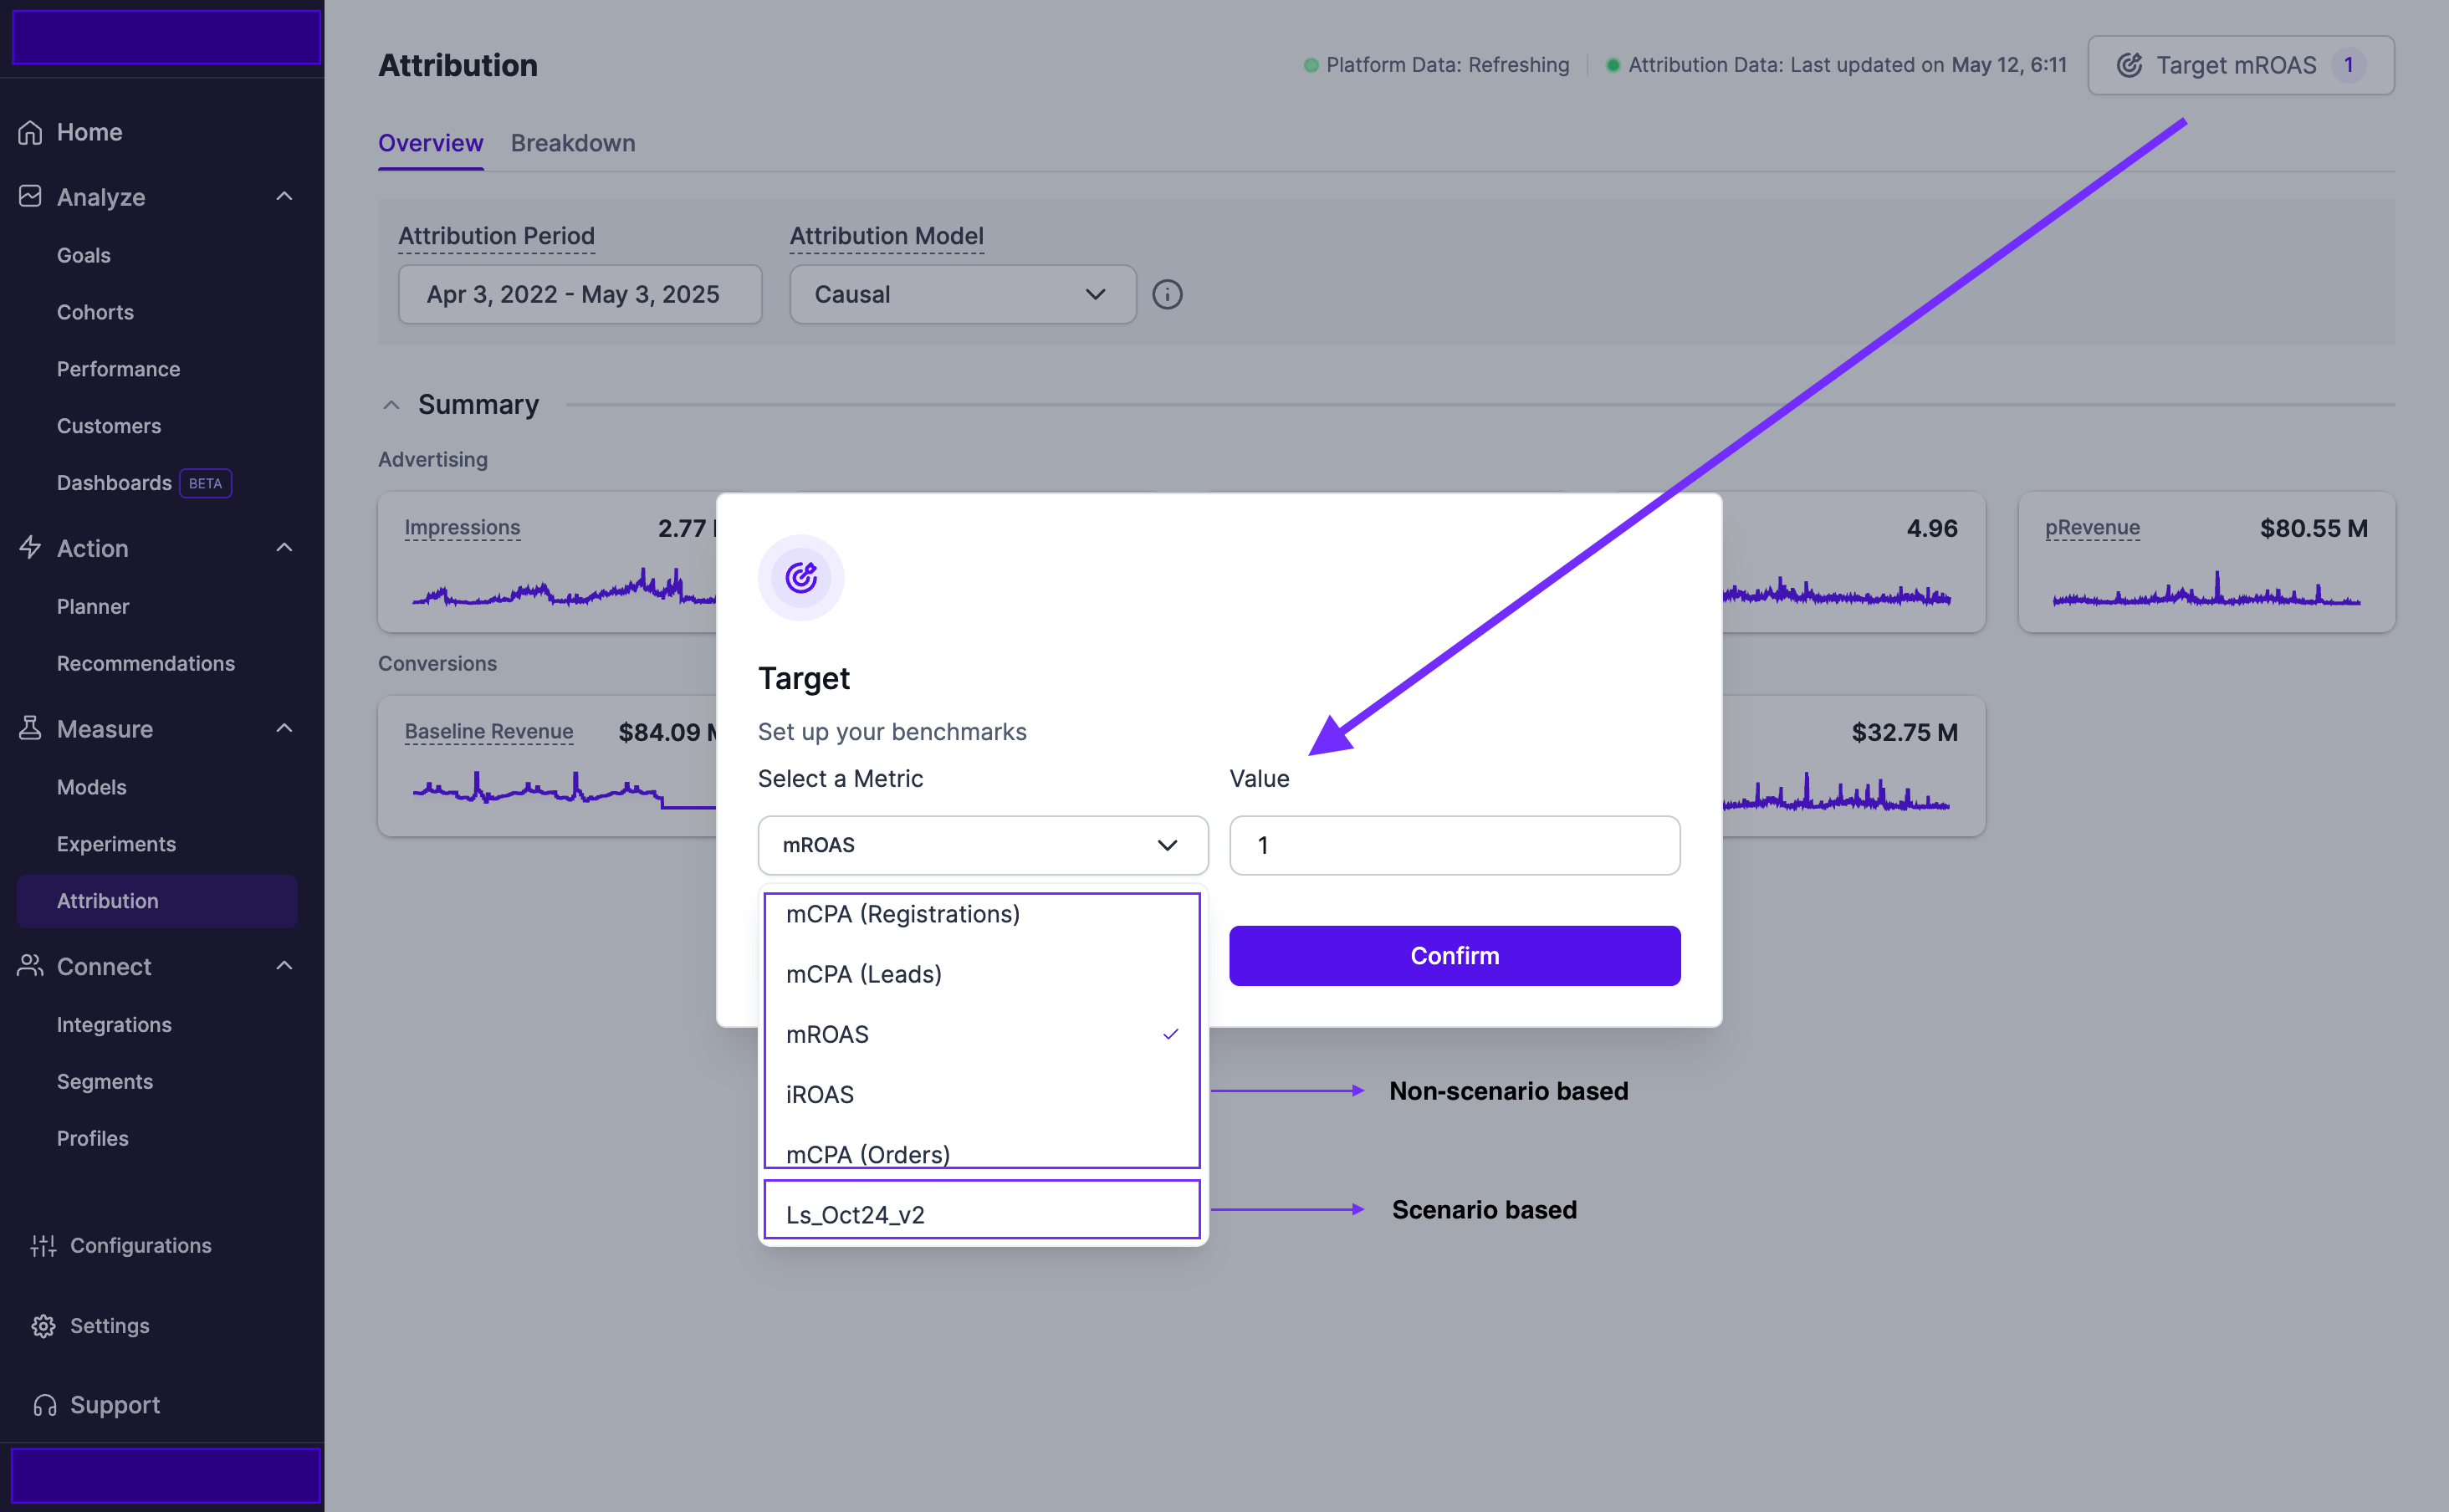Open Settings via gear icon

(x=43, y=1325)
